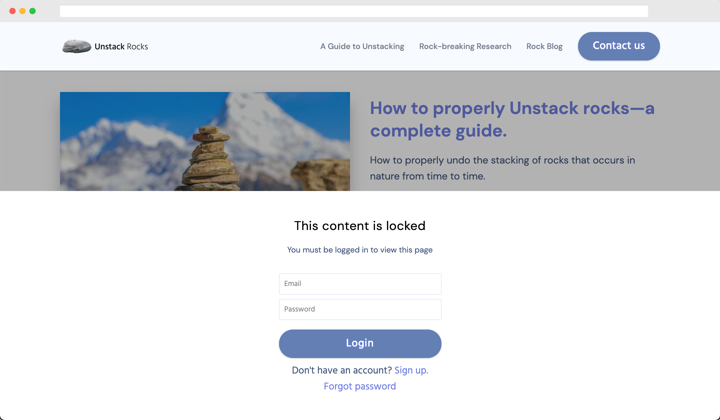Open the Rock Blog link
This screenshot has width=720, height=420.
[x=544, y=46]
